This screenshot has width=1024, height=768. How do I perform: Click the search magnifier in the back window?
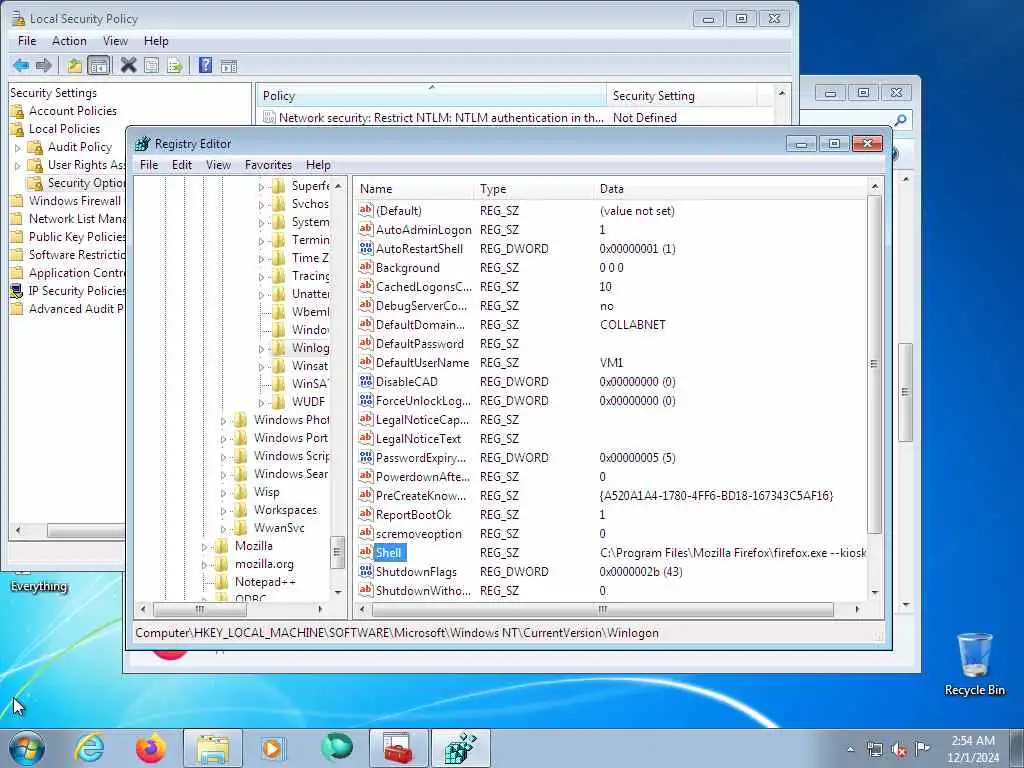(901, 120)
